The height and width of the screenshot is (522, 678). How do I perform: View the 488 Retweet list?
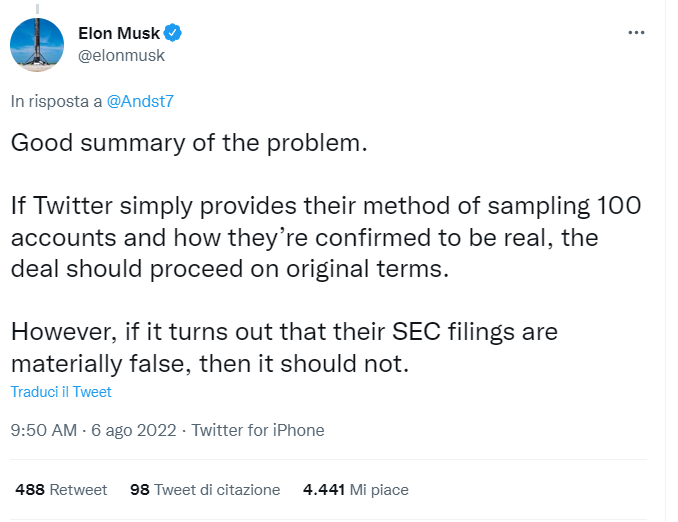click(61, 490)
